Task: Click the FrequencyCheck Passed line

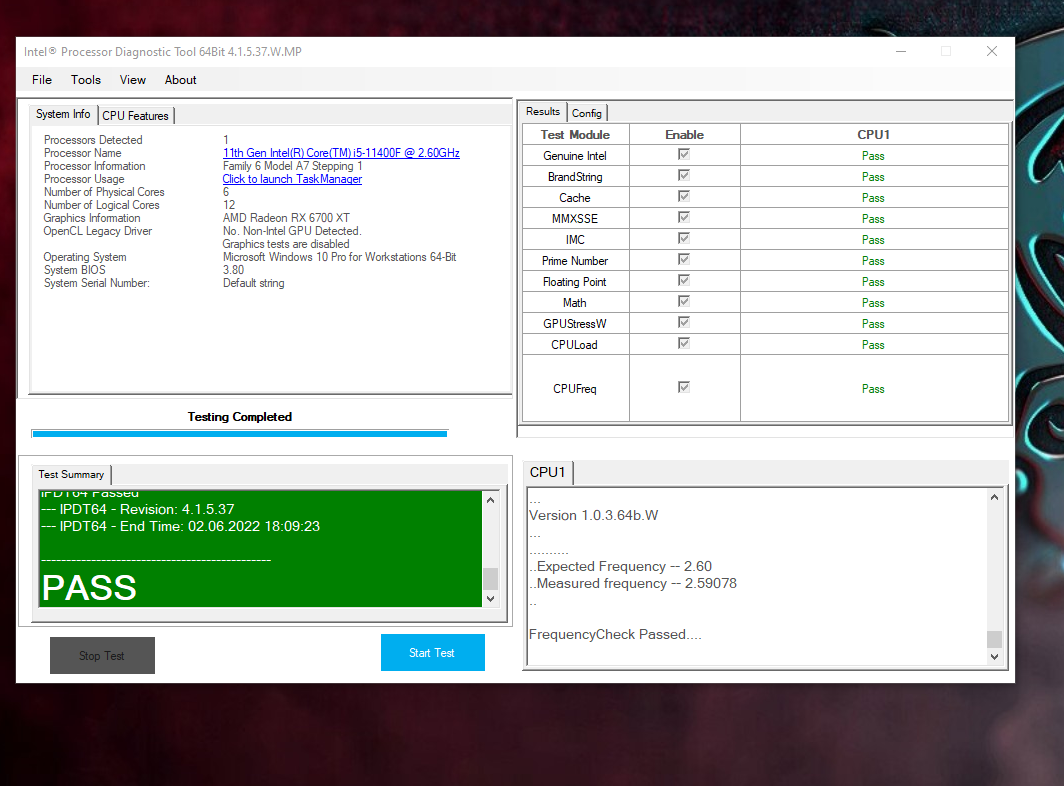Action: point(615,635)
